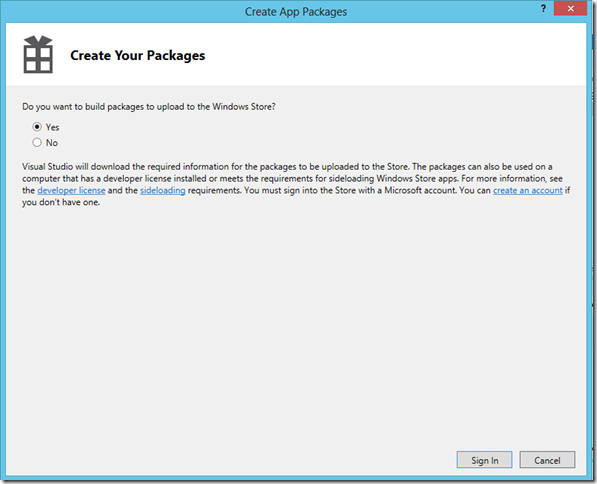597x484 pixels.
Task: Click the Create Your Packages heading
Action: (x=137, y=56)
